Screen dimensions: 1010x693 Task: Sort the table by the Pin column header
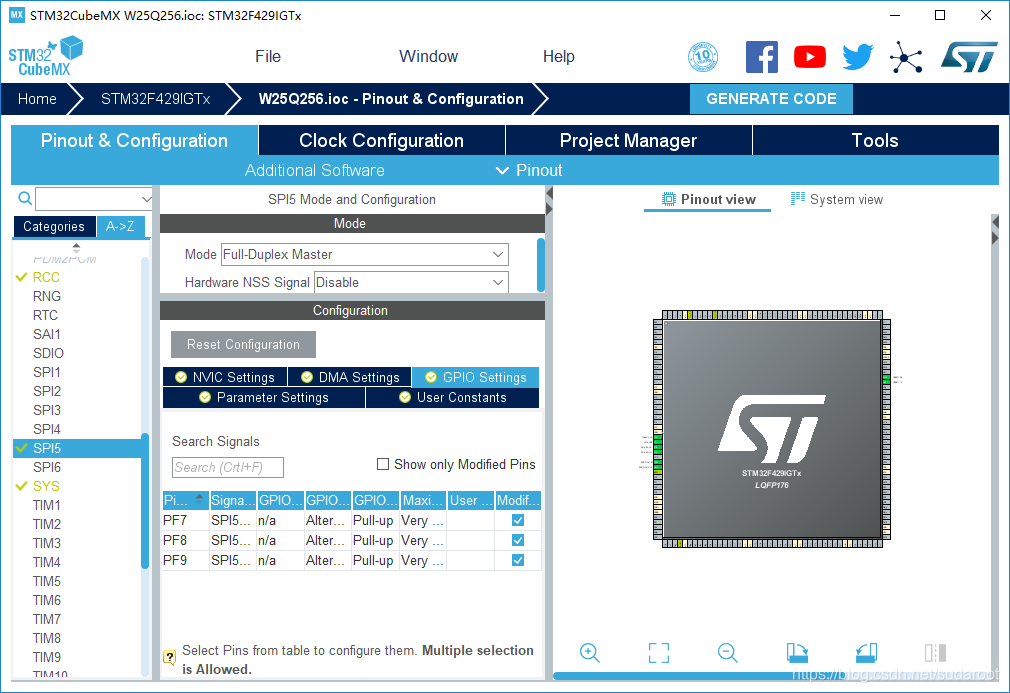186,500
